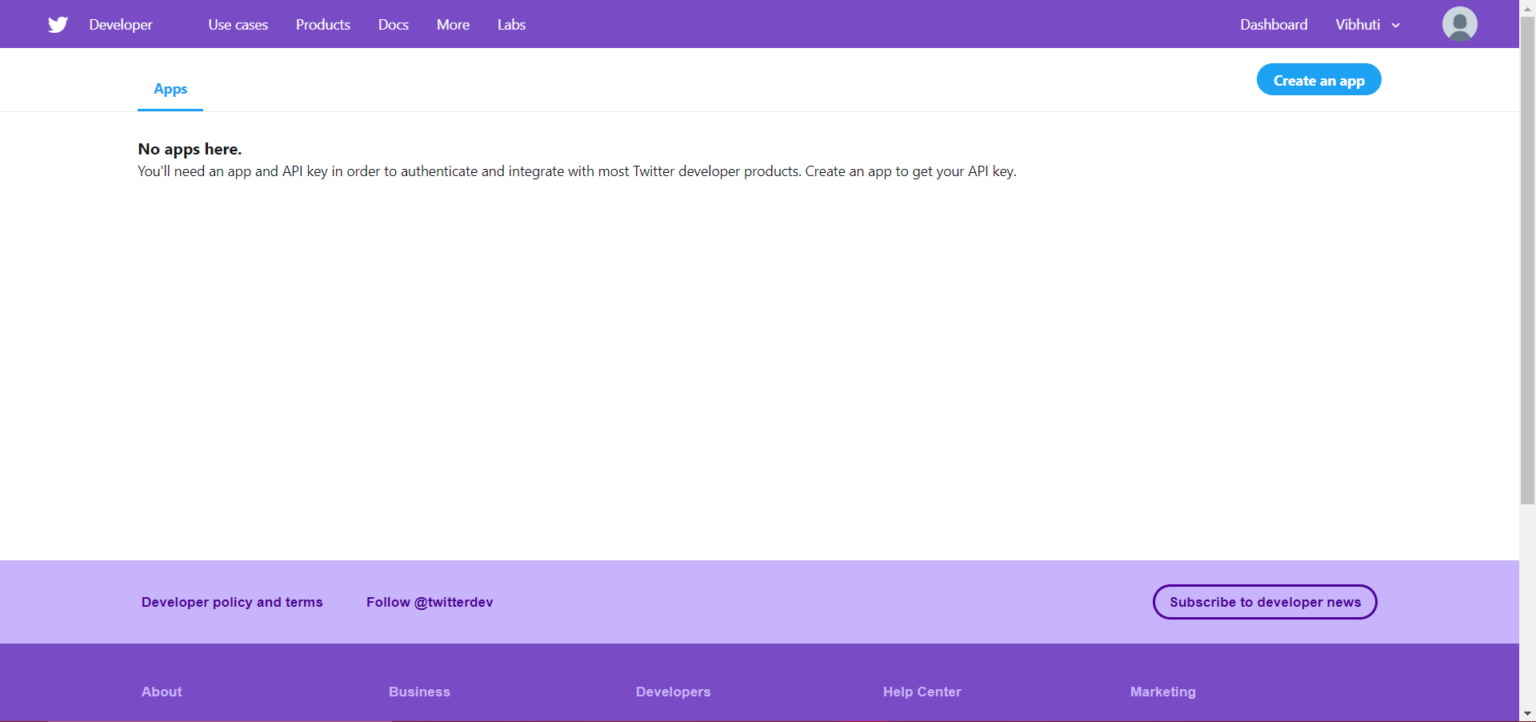
Task: Open Developer policy and terms
Action: (232, 601)
